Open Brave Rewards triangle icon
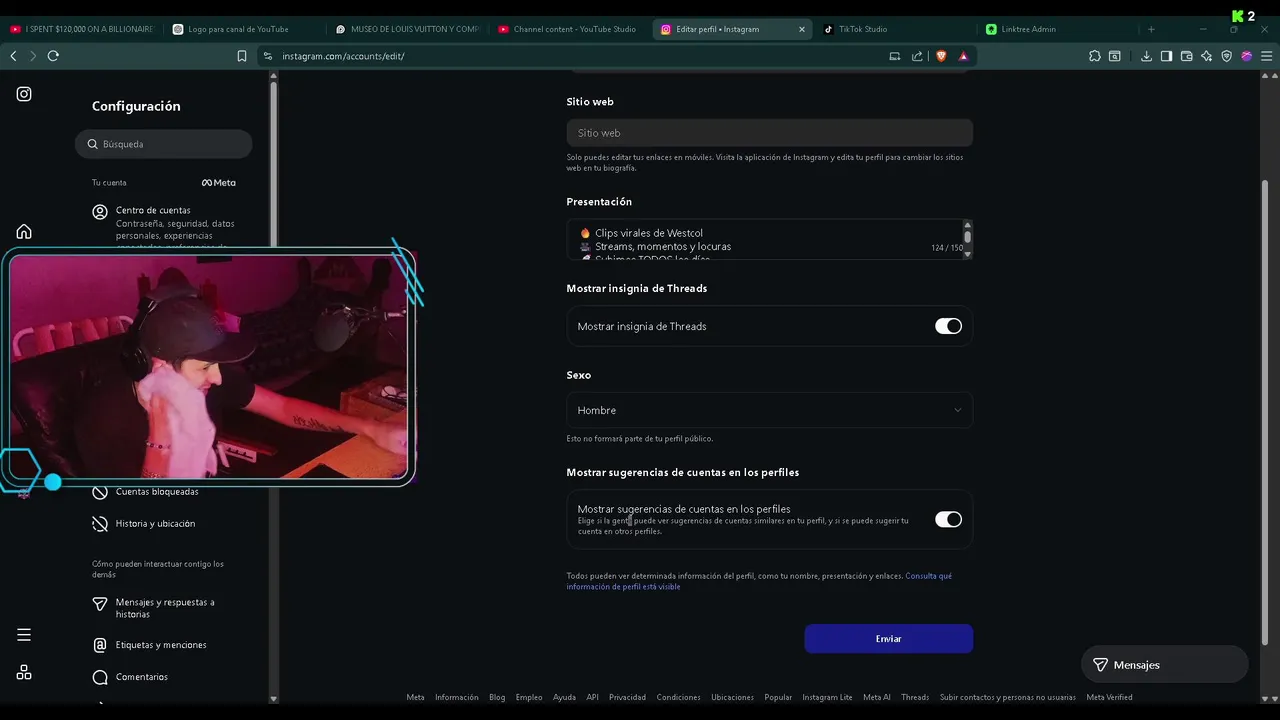This screenshot has width=1280, height=720. [963, 56]
